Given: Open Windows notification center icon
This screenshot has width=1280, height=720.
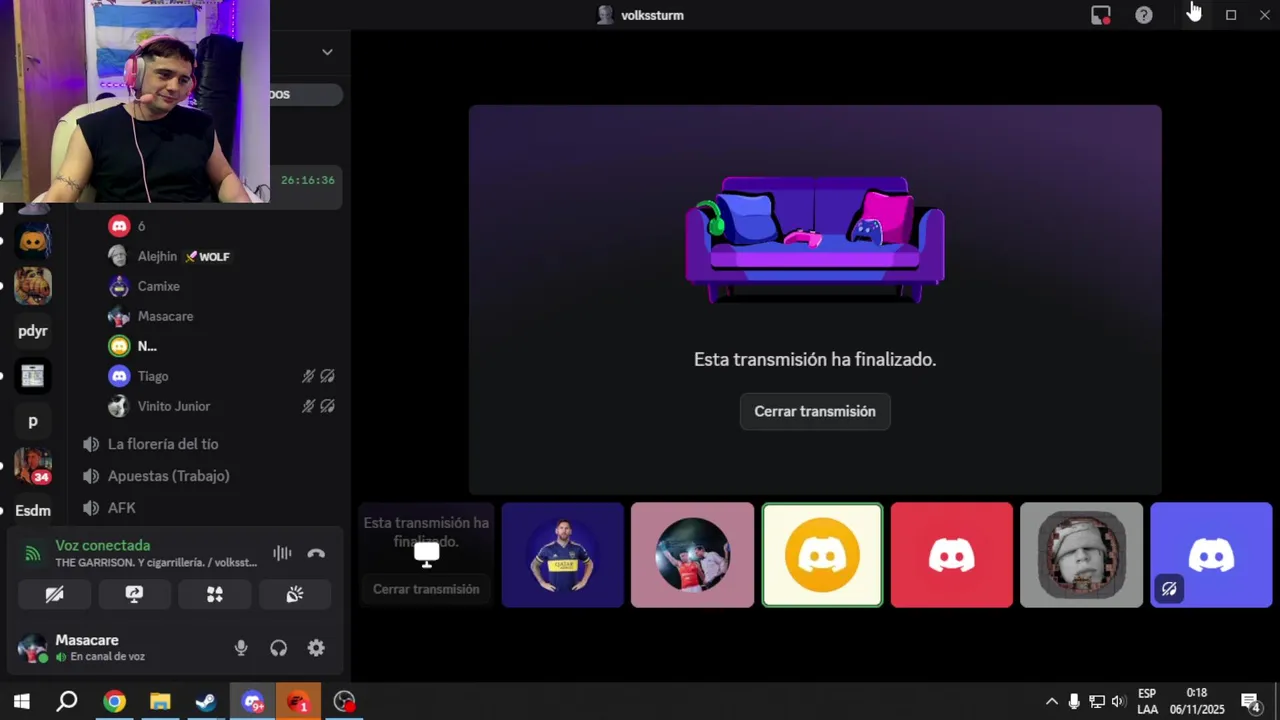Looking at the screenshot, I should (1250, 702).
